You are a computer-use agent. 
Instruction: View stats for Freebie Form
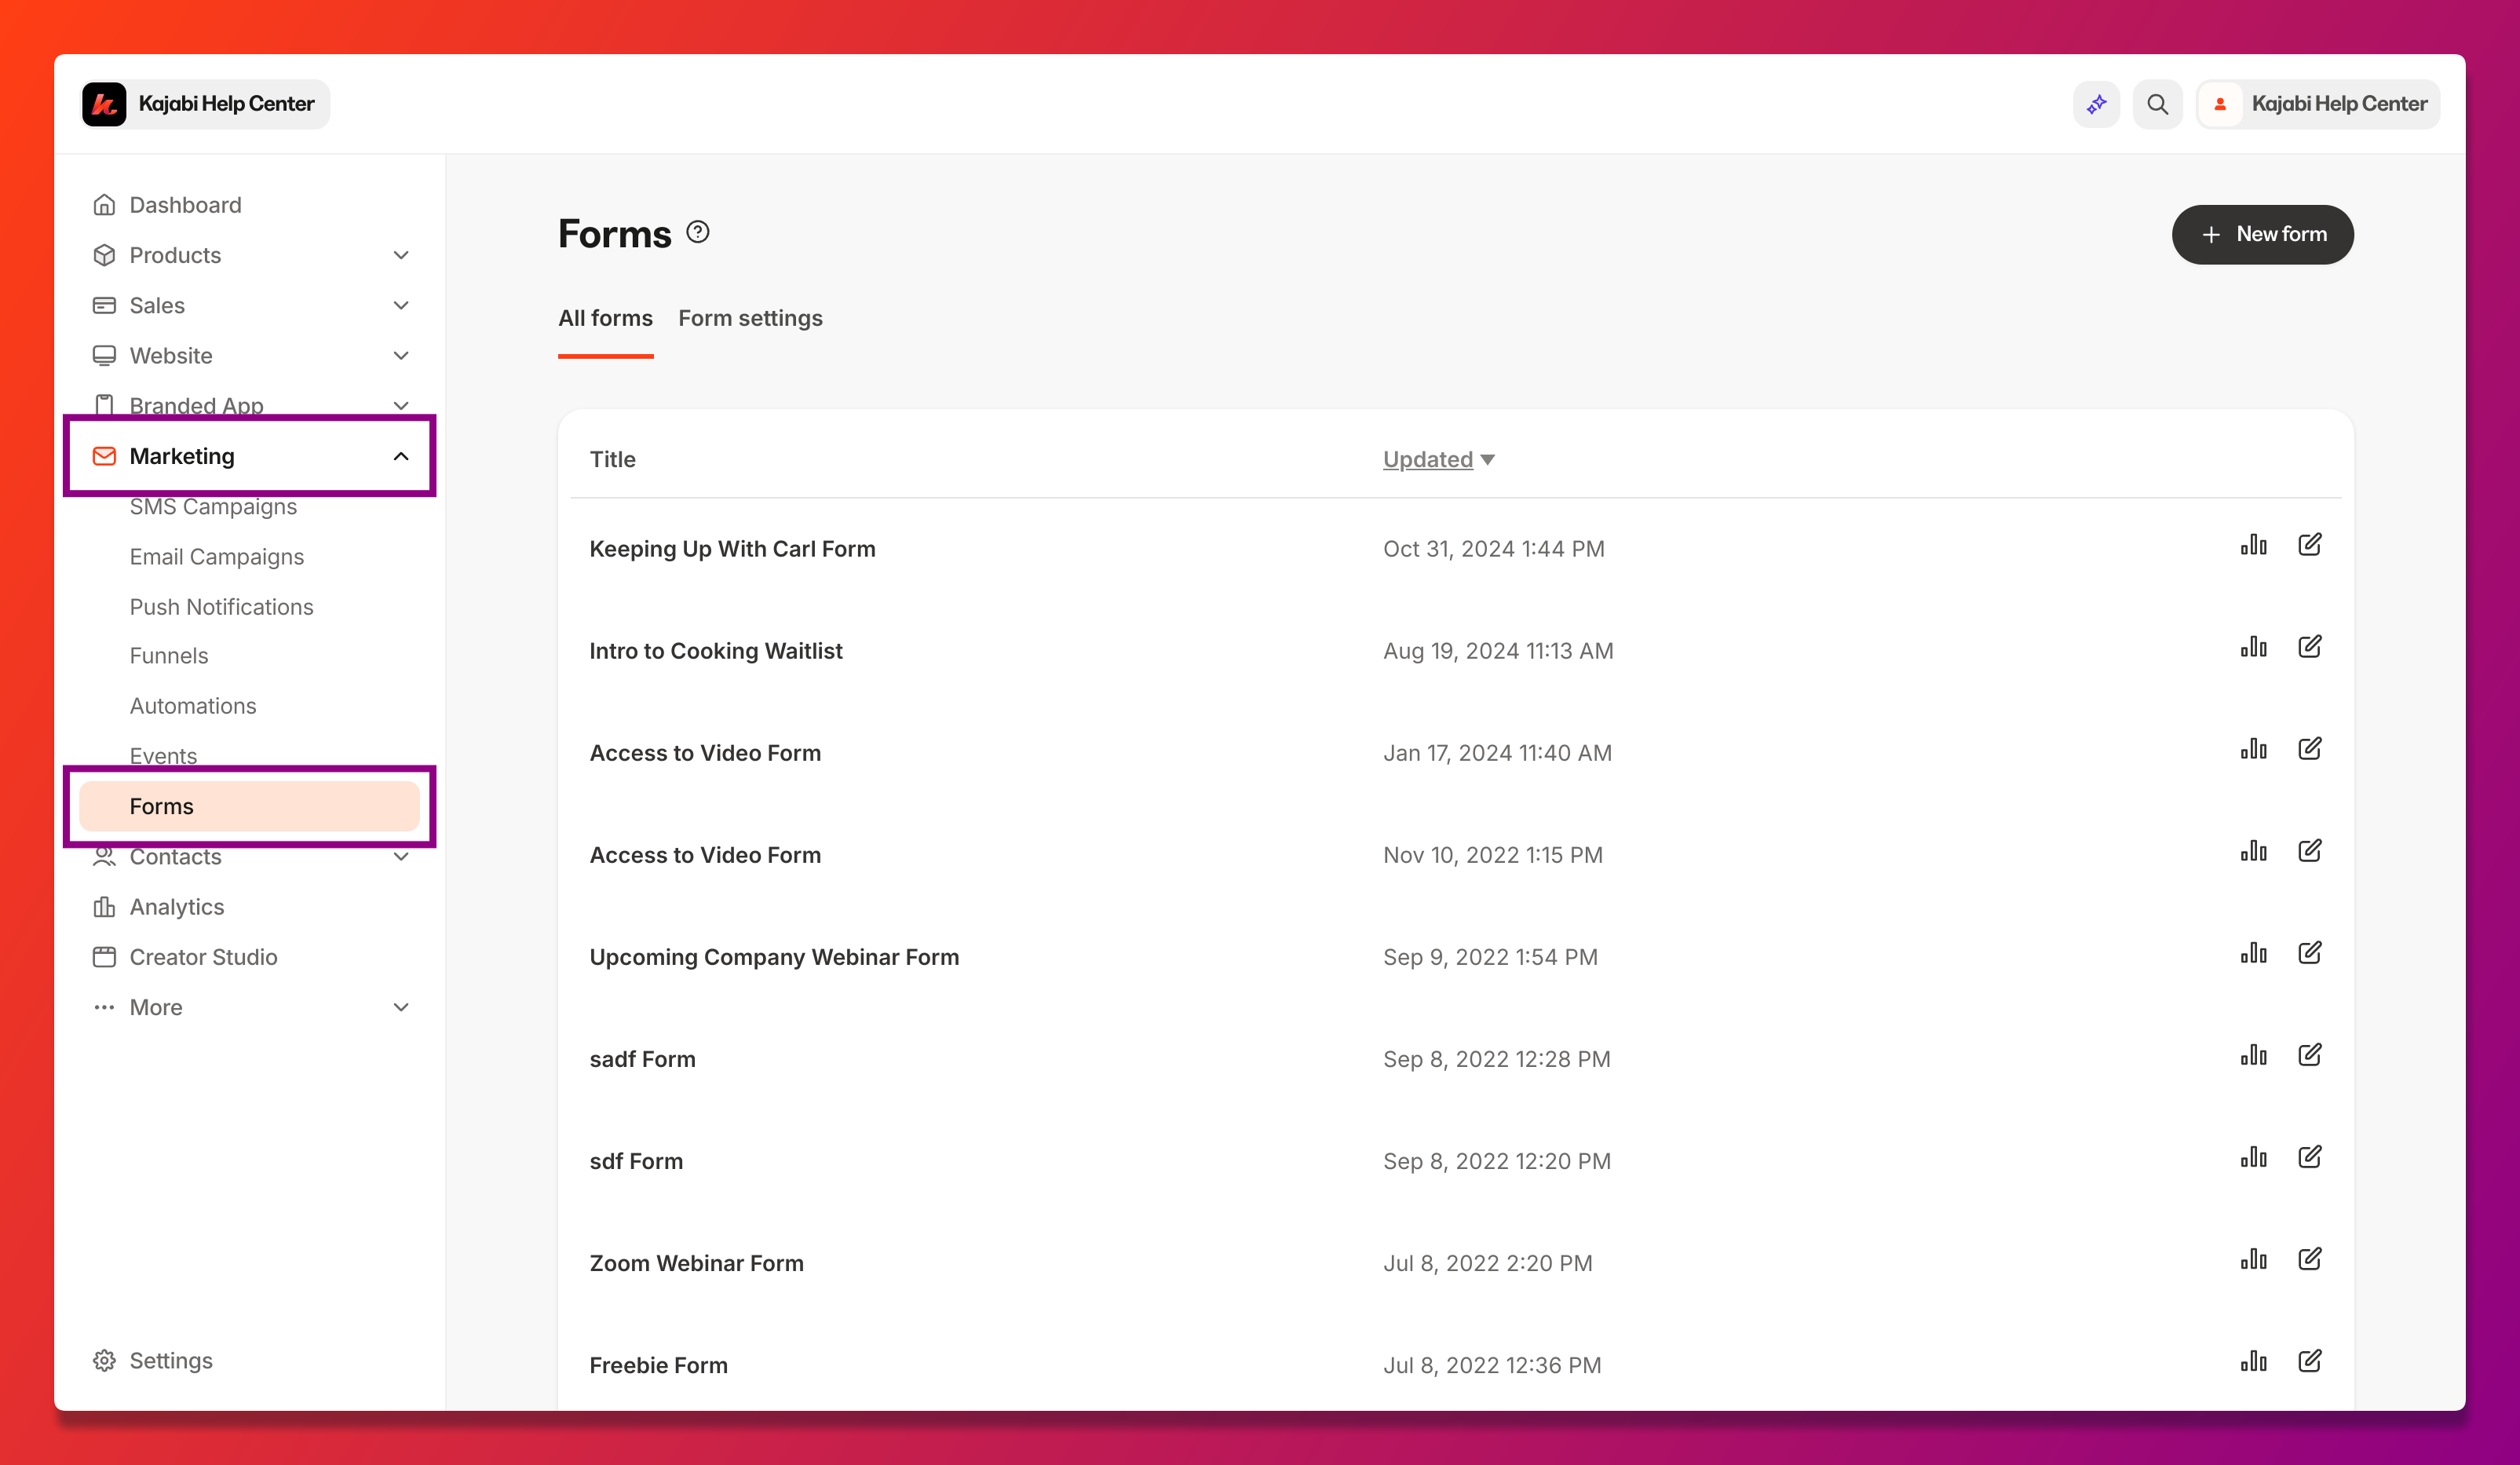pyautogui.click(x=2253, y=1361)
